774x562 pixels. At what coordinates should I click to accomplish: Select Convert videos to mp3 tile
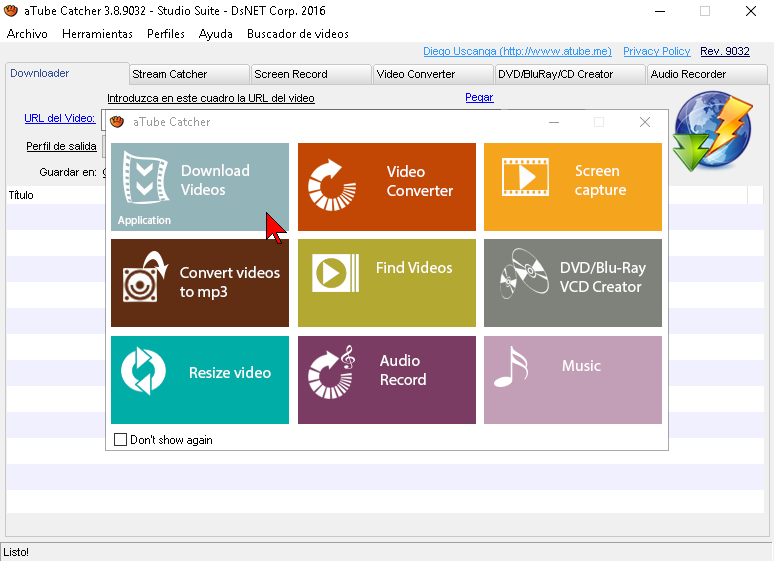click(x=199, y=283)
